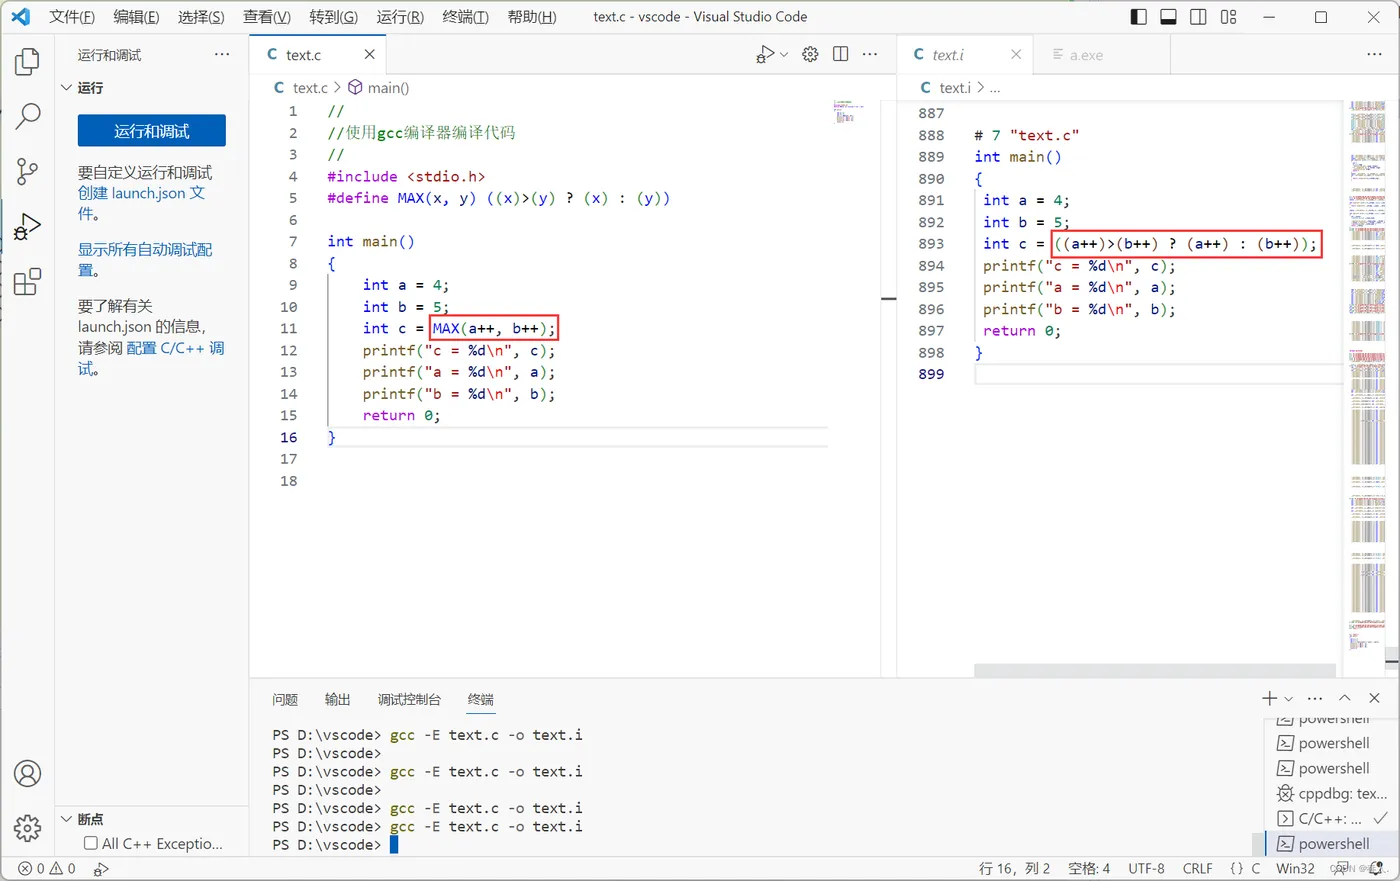The image size is (1400, 881).
Task: Select the cppdbg terminal entry in list
Action: [1331, 793]
